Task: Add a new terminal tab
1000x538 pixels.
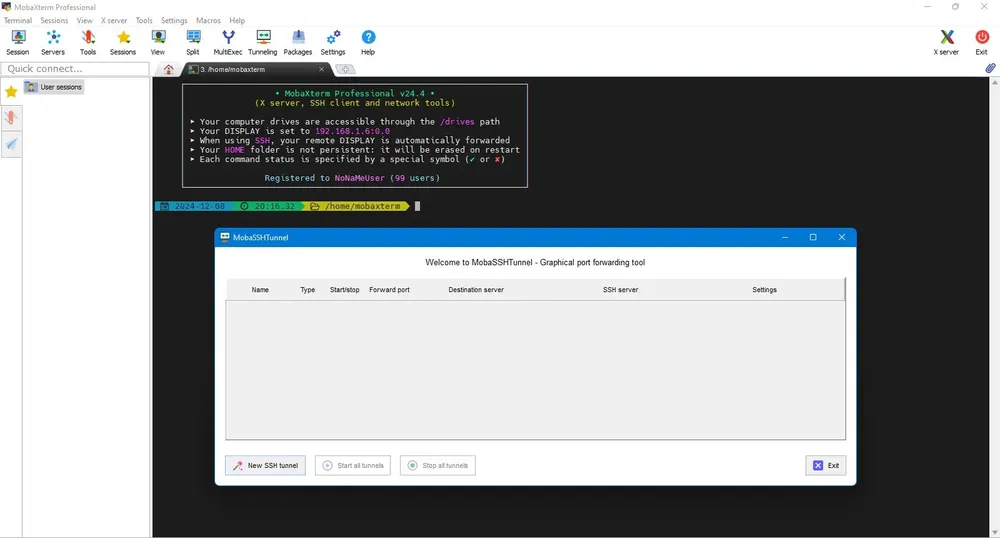Action: (345, 69)
